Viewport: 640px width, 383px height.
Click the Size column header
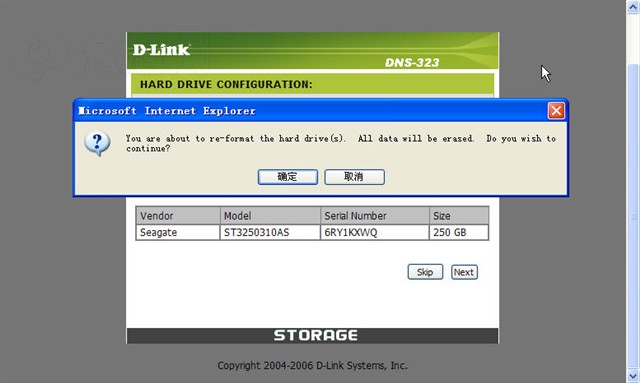coord(459,216)
